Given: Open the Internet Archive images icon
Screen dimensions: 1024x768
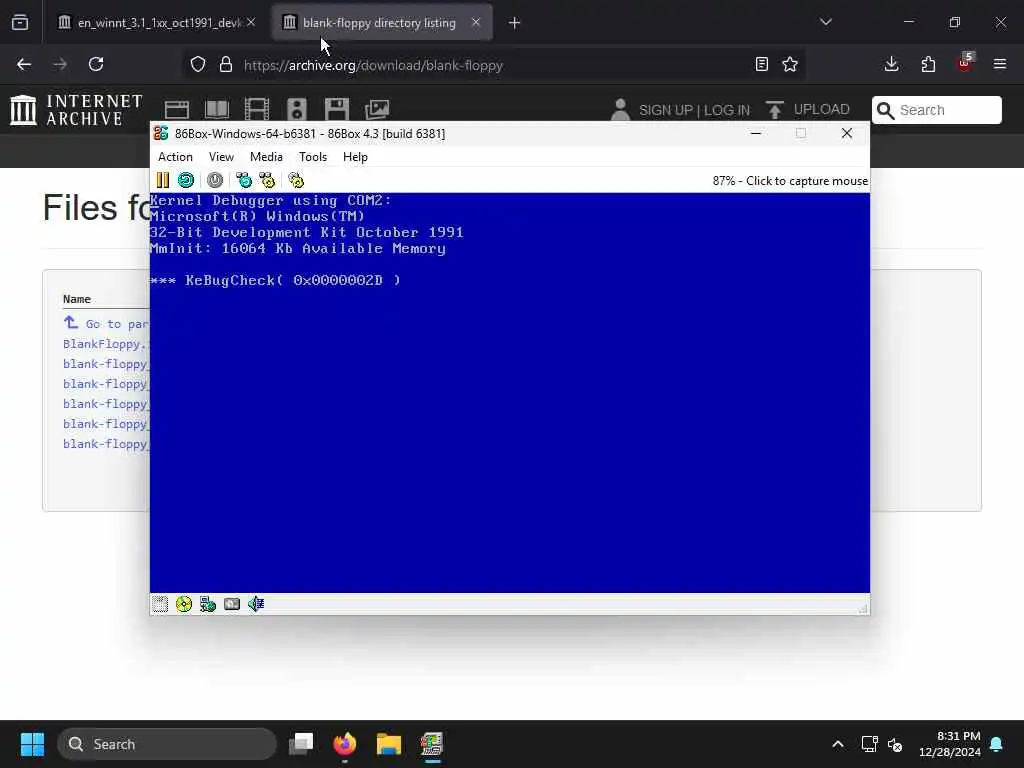Looking at the screenshot, I should tap(377, 110).
